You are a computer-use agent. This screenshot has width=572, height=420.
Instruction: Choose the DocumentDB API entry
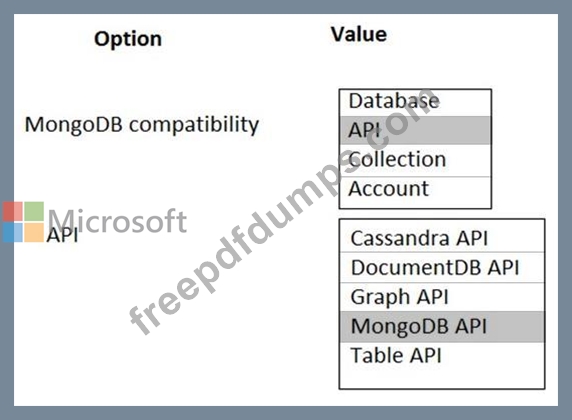[x=442, y=267]
